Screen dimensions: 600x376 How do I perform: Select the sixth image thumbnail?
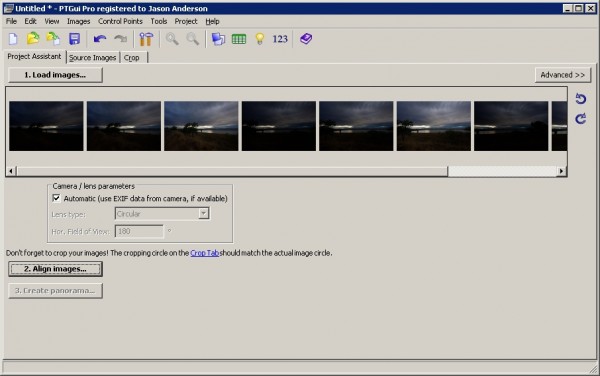[x=434, y=126]
